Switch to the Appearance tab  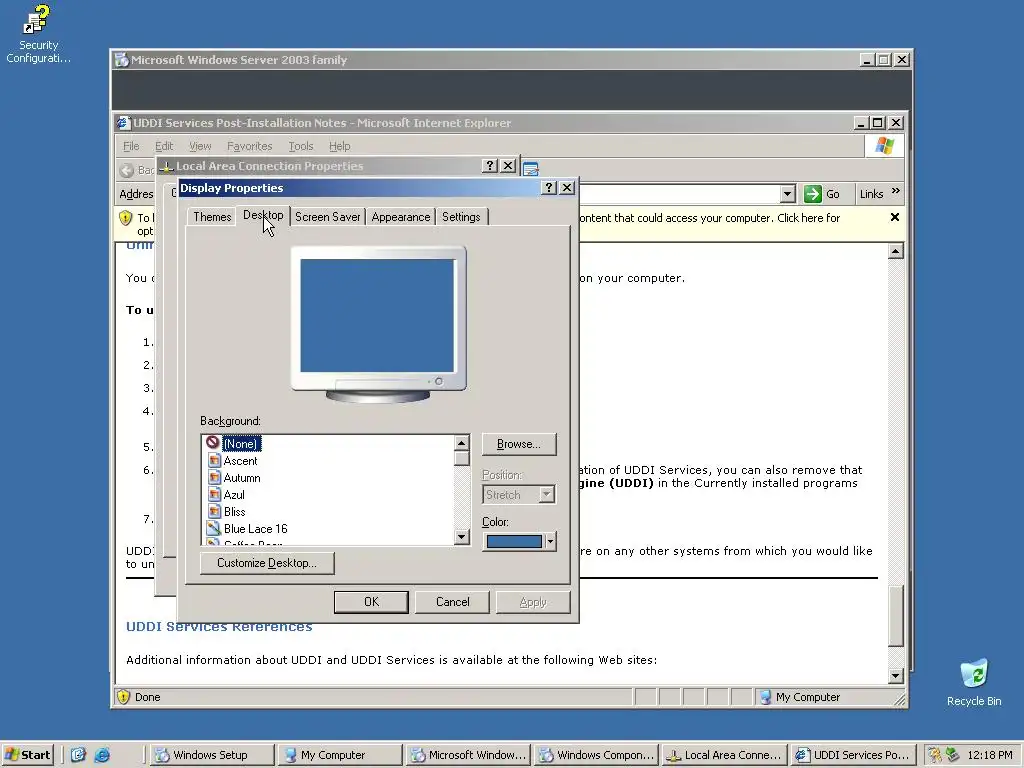[x=400, y=217]
